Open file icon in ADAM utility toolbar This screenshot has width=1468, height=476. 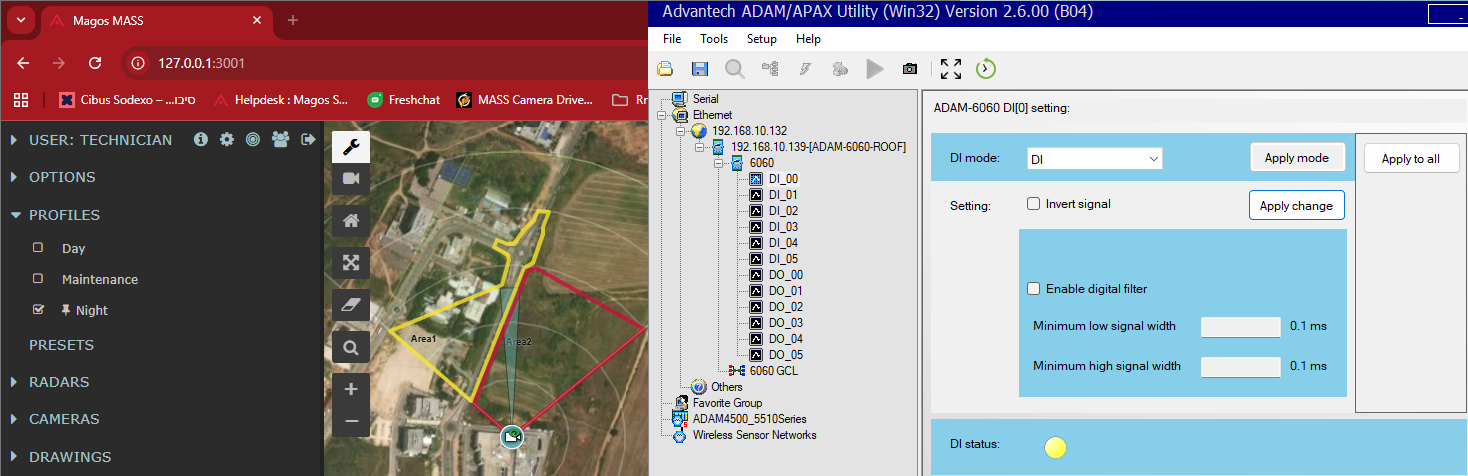point(665,69)
